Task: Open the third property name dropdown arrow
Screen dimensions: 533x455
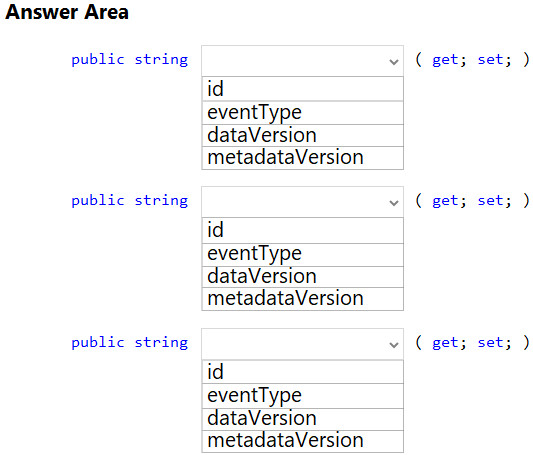Action: (x=394, y=345)
